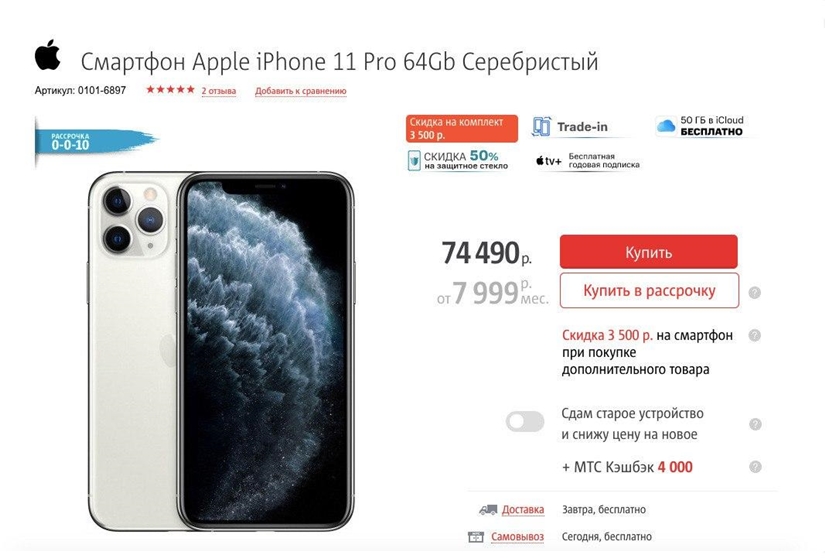This screenshot has height=558, width=825.
Task: Click the 50% protective glass discount badge
Action: (x=458, y=160)
